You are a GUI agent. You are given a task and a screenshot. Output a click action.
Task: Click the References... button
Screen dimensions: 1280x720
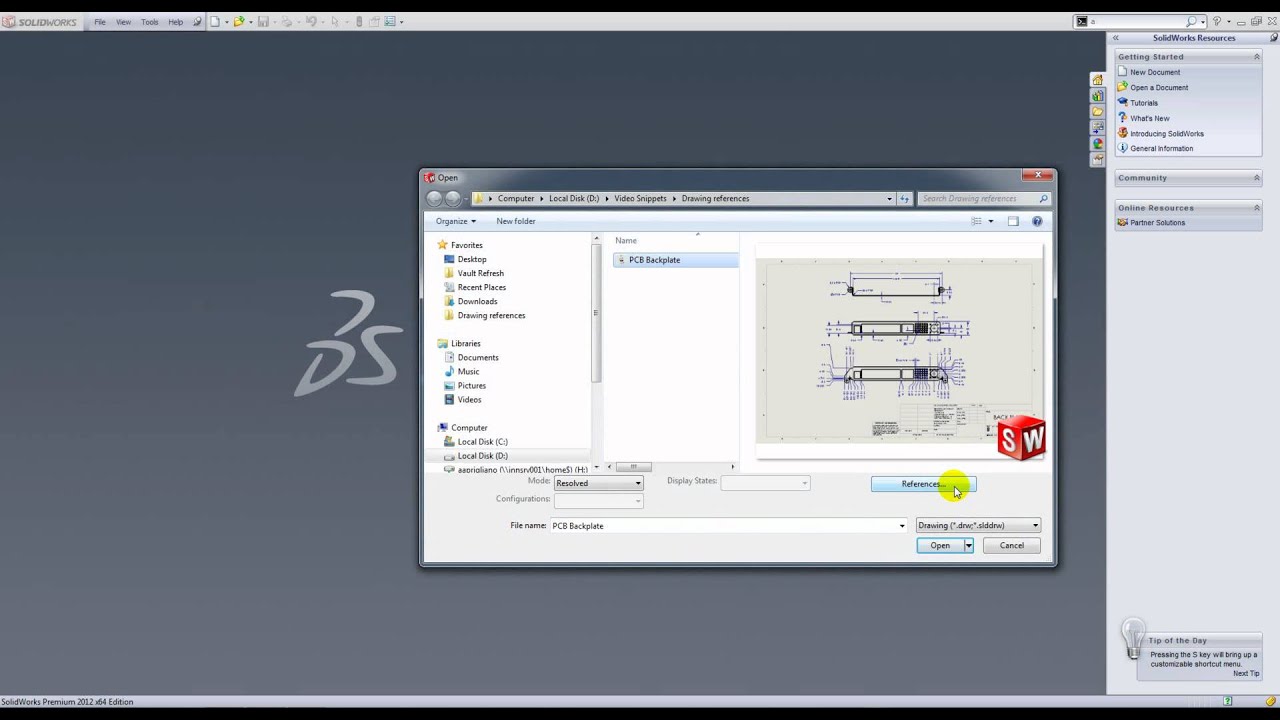[x=923, y=484]
